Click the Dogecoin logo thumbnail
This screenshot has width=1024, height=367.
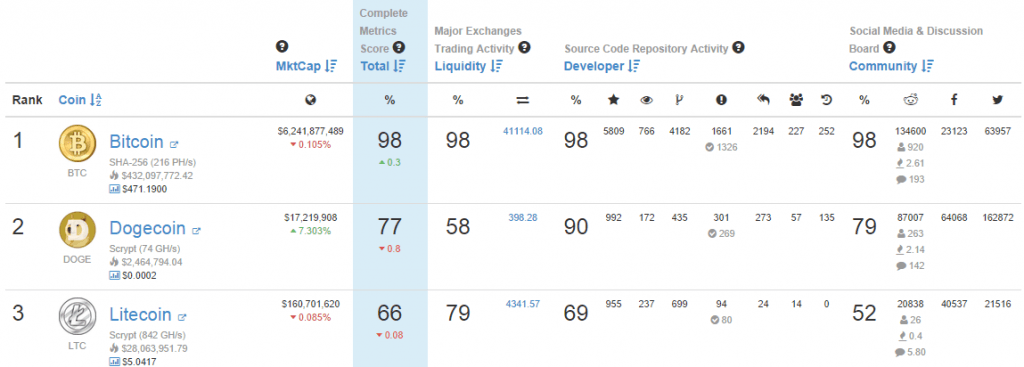click(77, 231)
